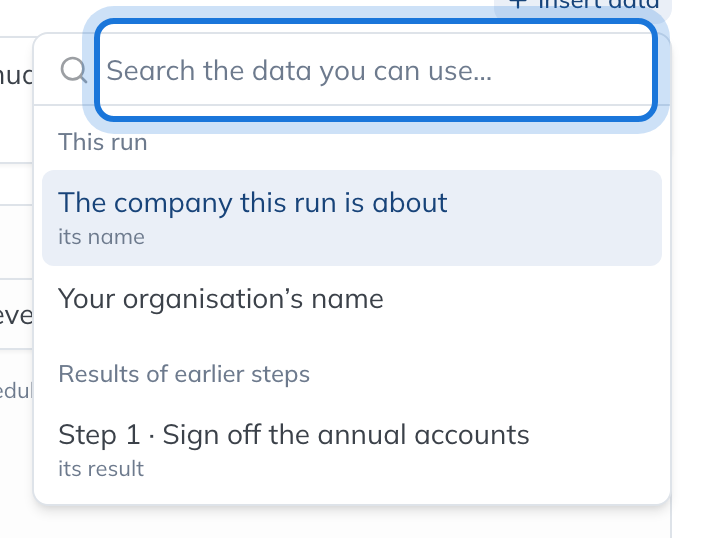
Task: Choose 'Your organisation's name' option
Action: pyautogui.click(x=352, y=299)
